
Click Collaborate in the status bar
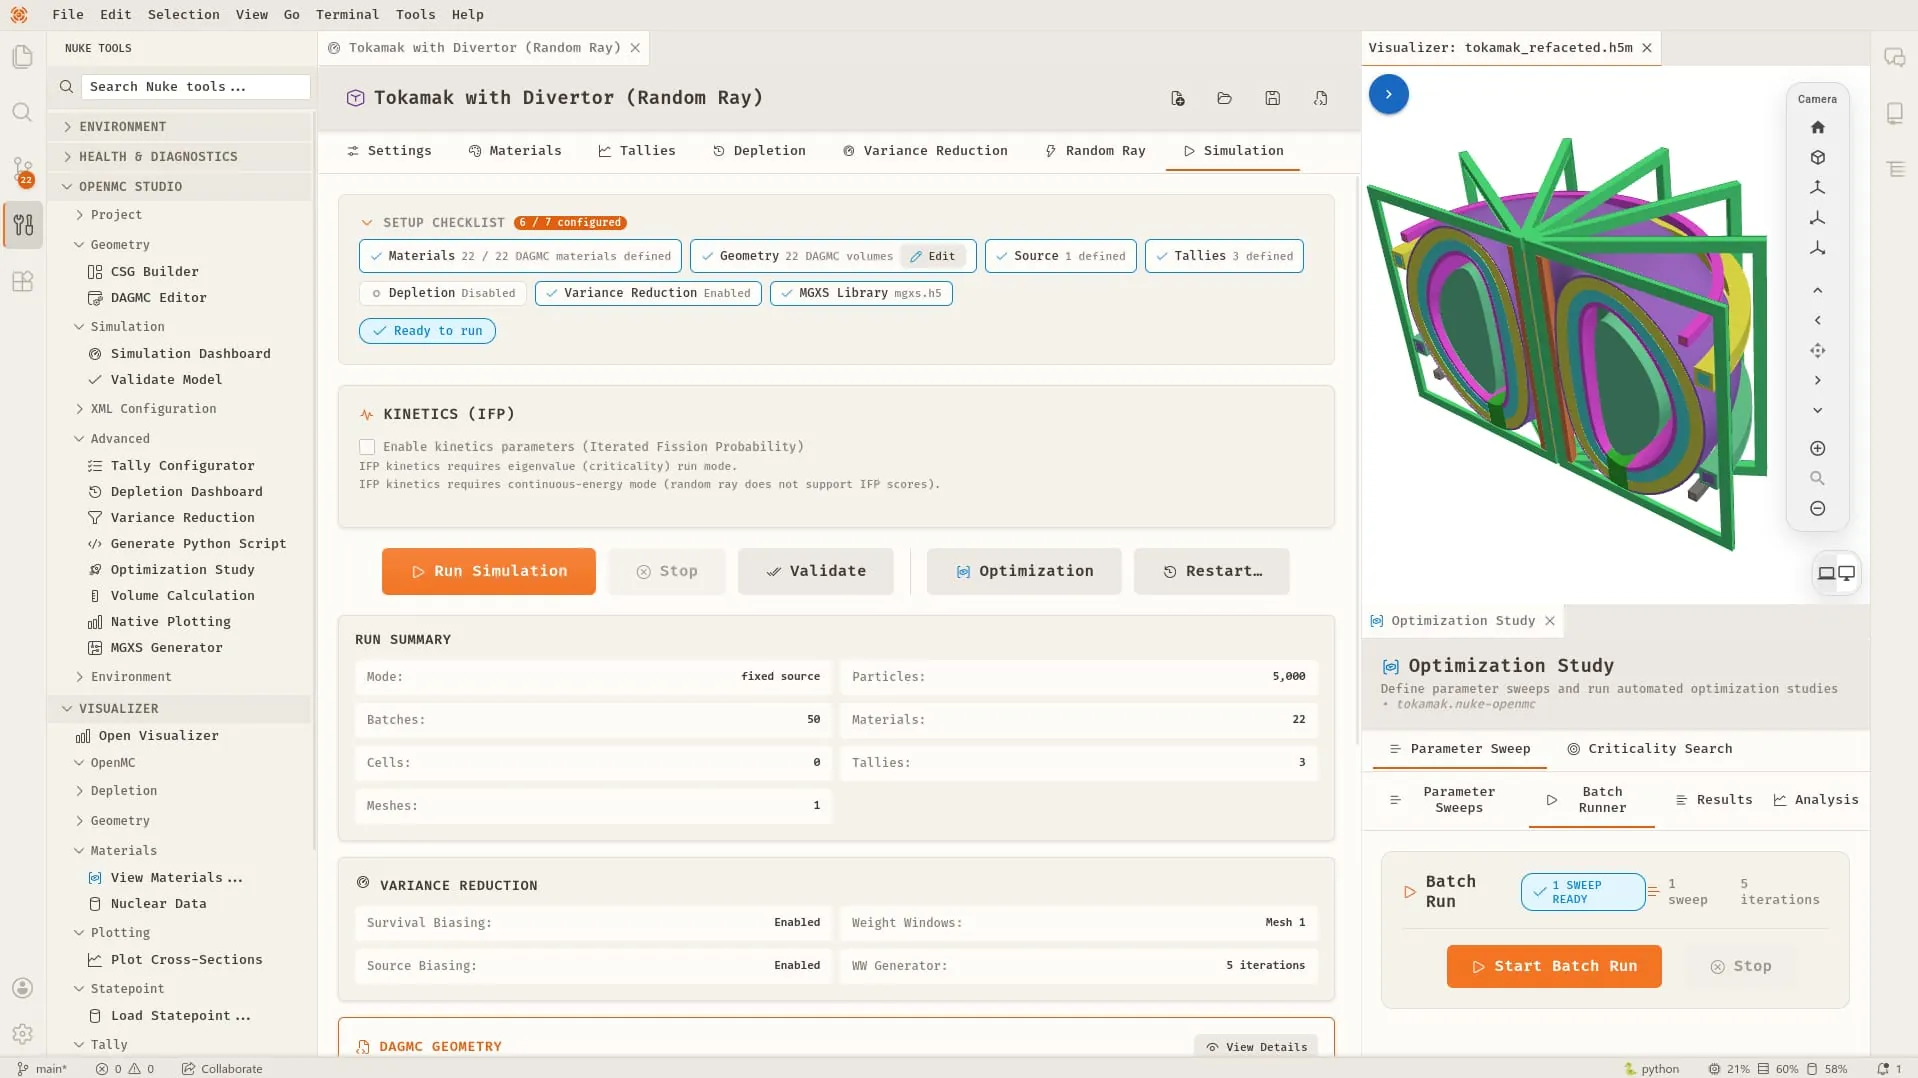pyautogui.click(x=222, y=1069)
